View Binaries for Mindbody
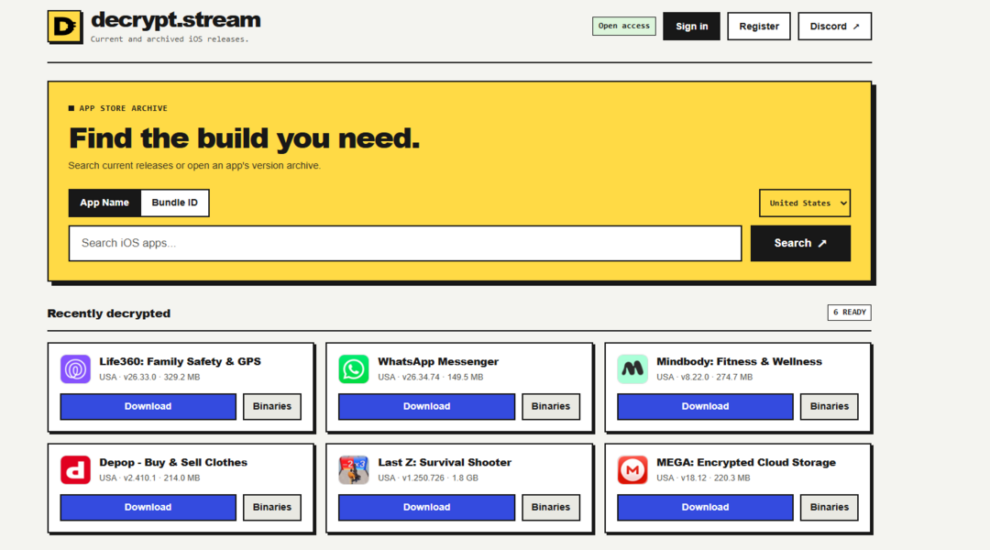The height and width of the screenshot is (550, 990). click(x=829, y=407)
